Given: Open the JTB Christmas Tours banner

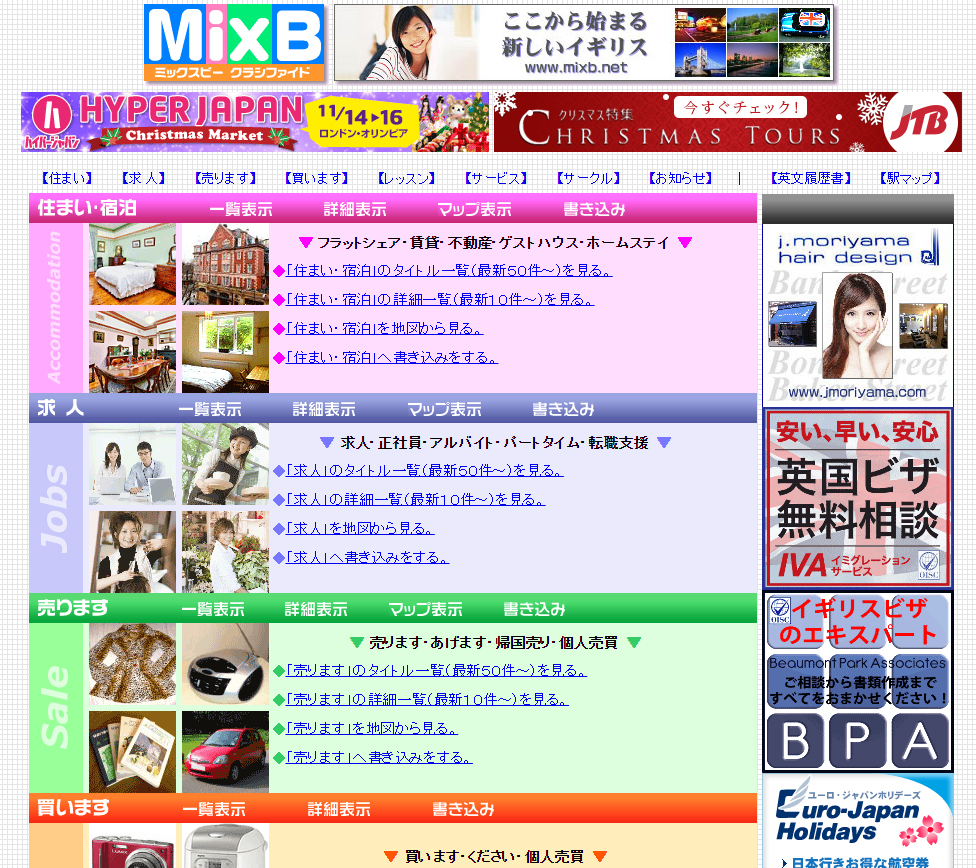Looking at the screenshot, I should [x=728, y=122].
